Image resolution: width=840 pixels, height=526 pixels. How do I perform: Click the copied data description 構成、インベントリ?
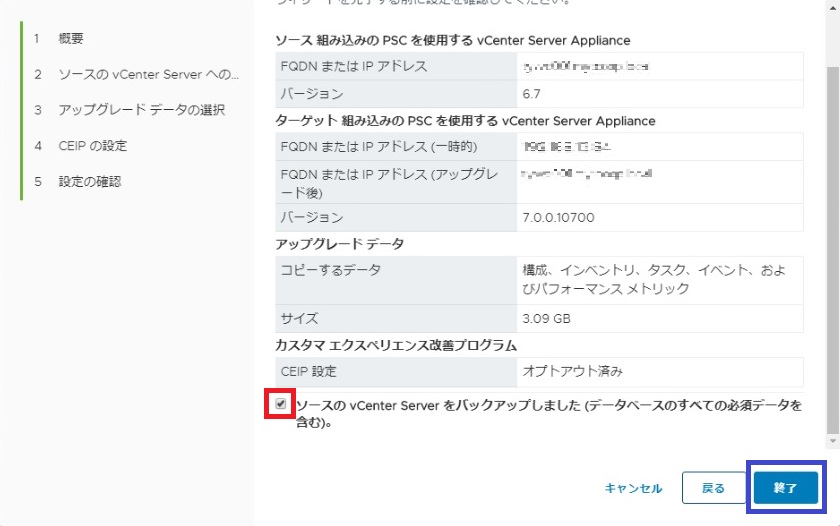pyautogui.click(x=654, y=279)
